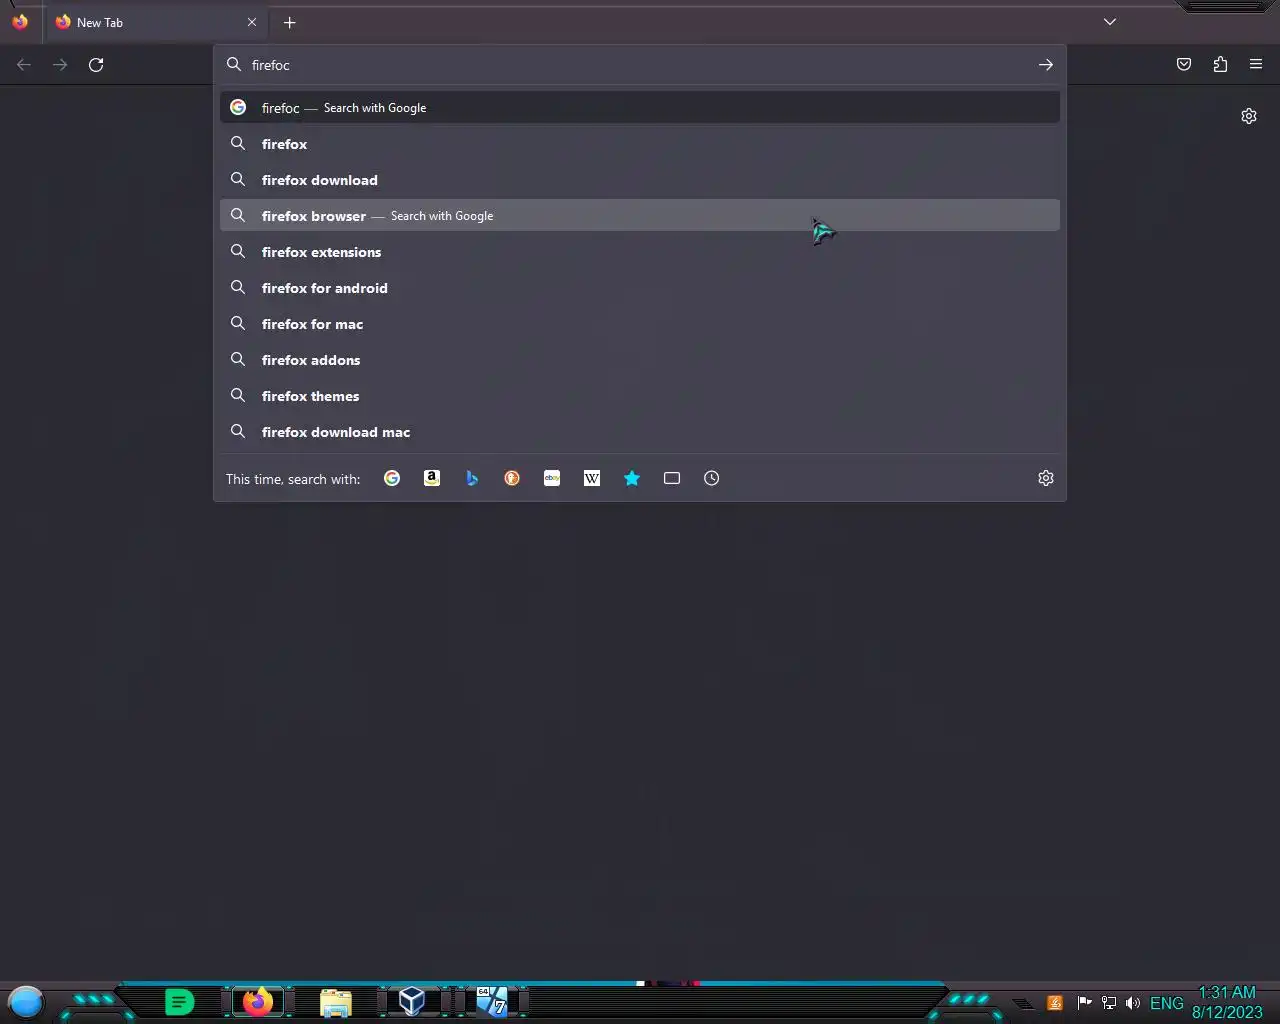Search this time with Amazon
1280x1024 pixels.
pyautogui.click(x=432, y=478)
